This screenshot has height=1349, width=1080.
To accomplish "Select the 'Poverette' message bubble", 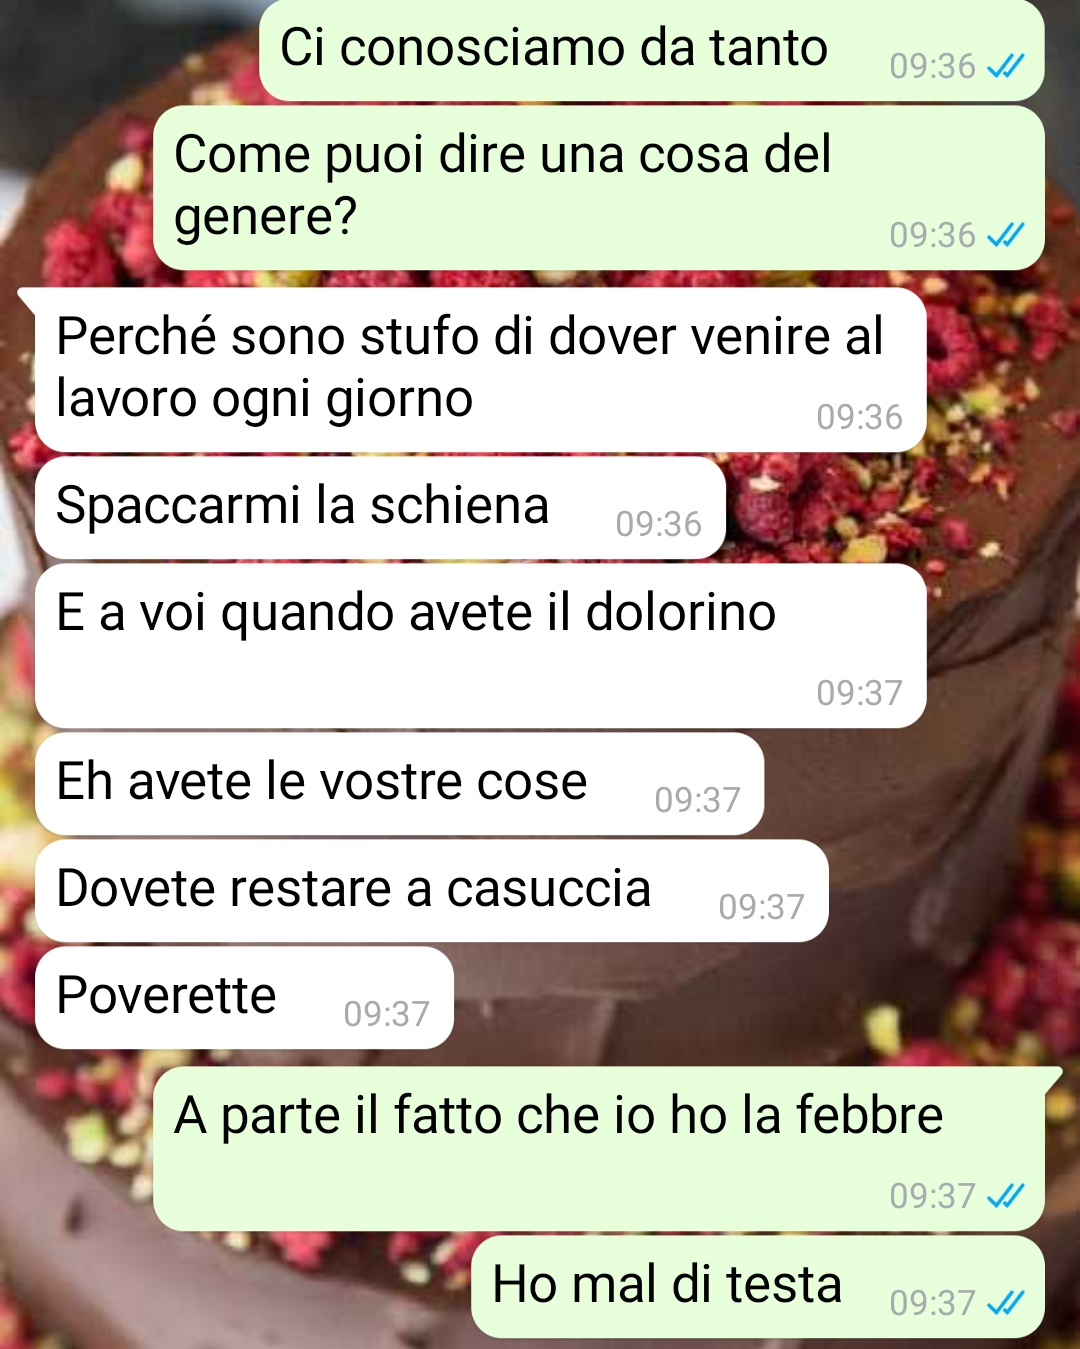I will tap(244, 998).
